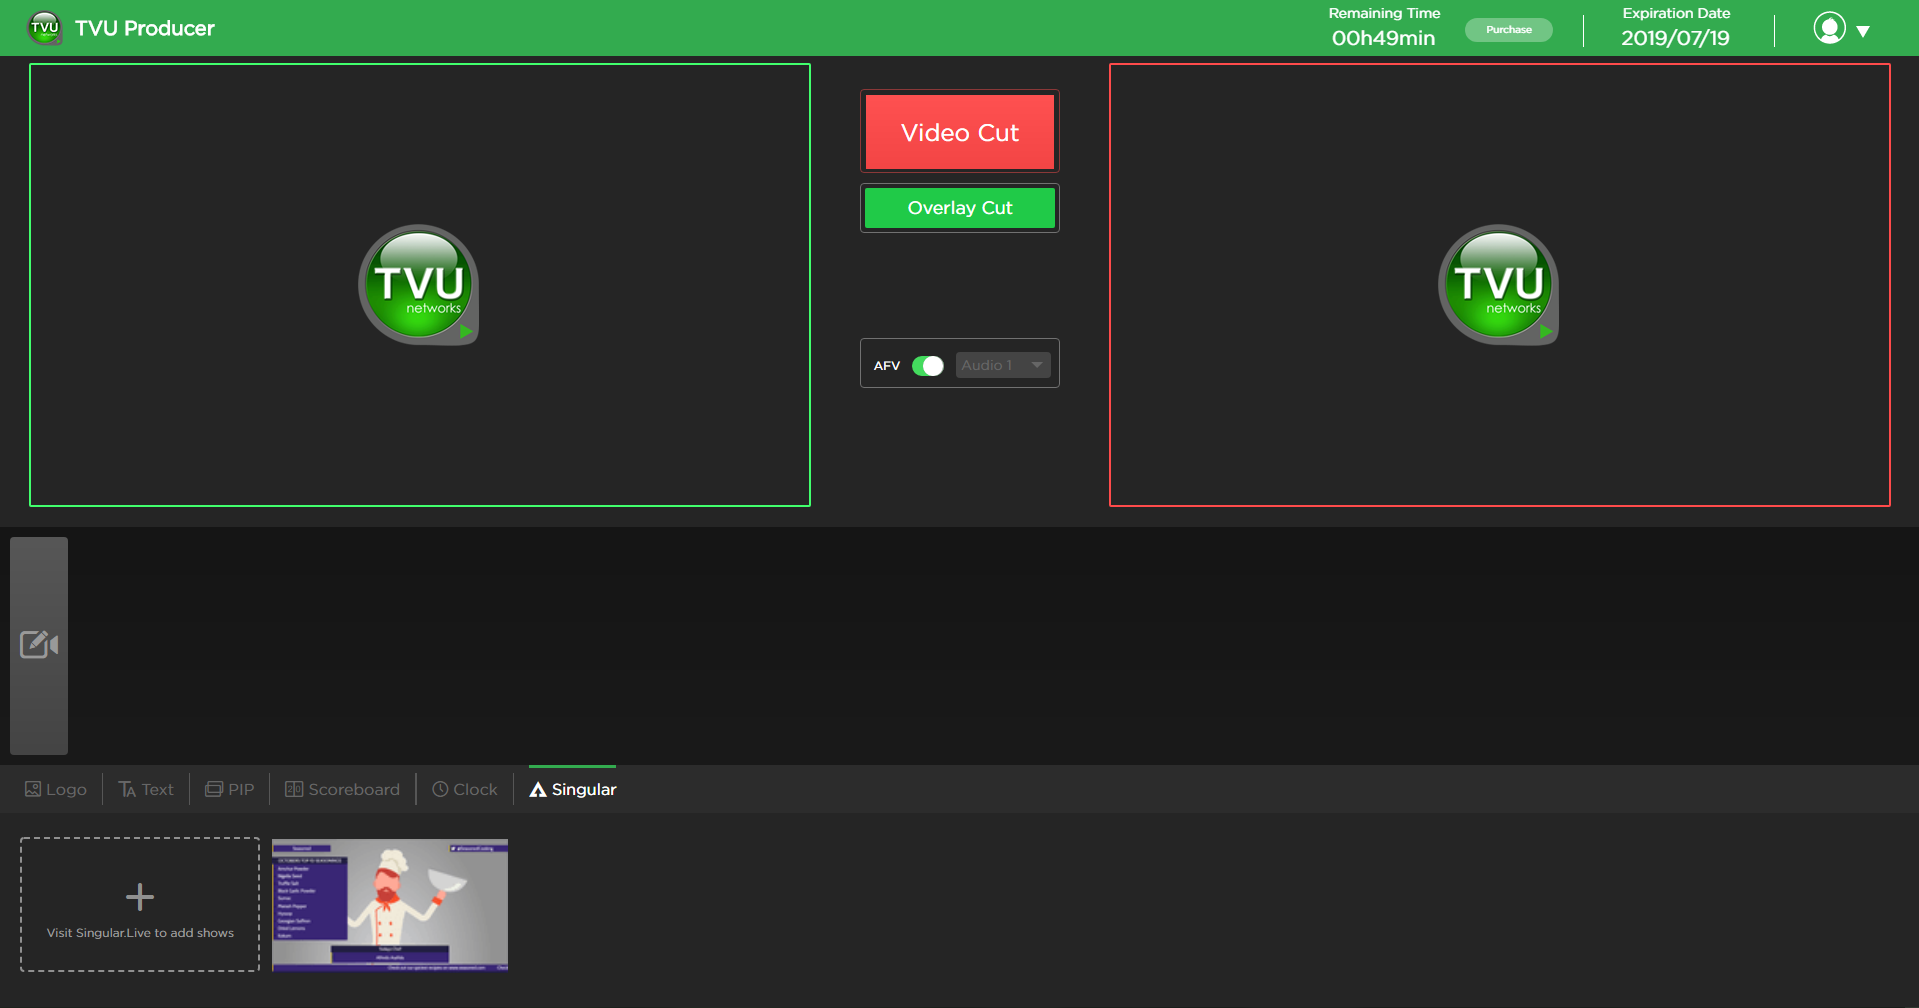
Task: Click the green-bordered preview window
Action: click(x=420, y=285)
